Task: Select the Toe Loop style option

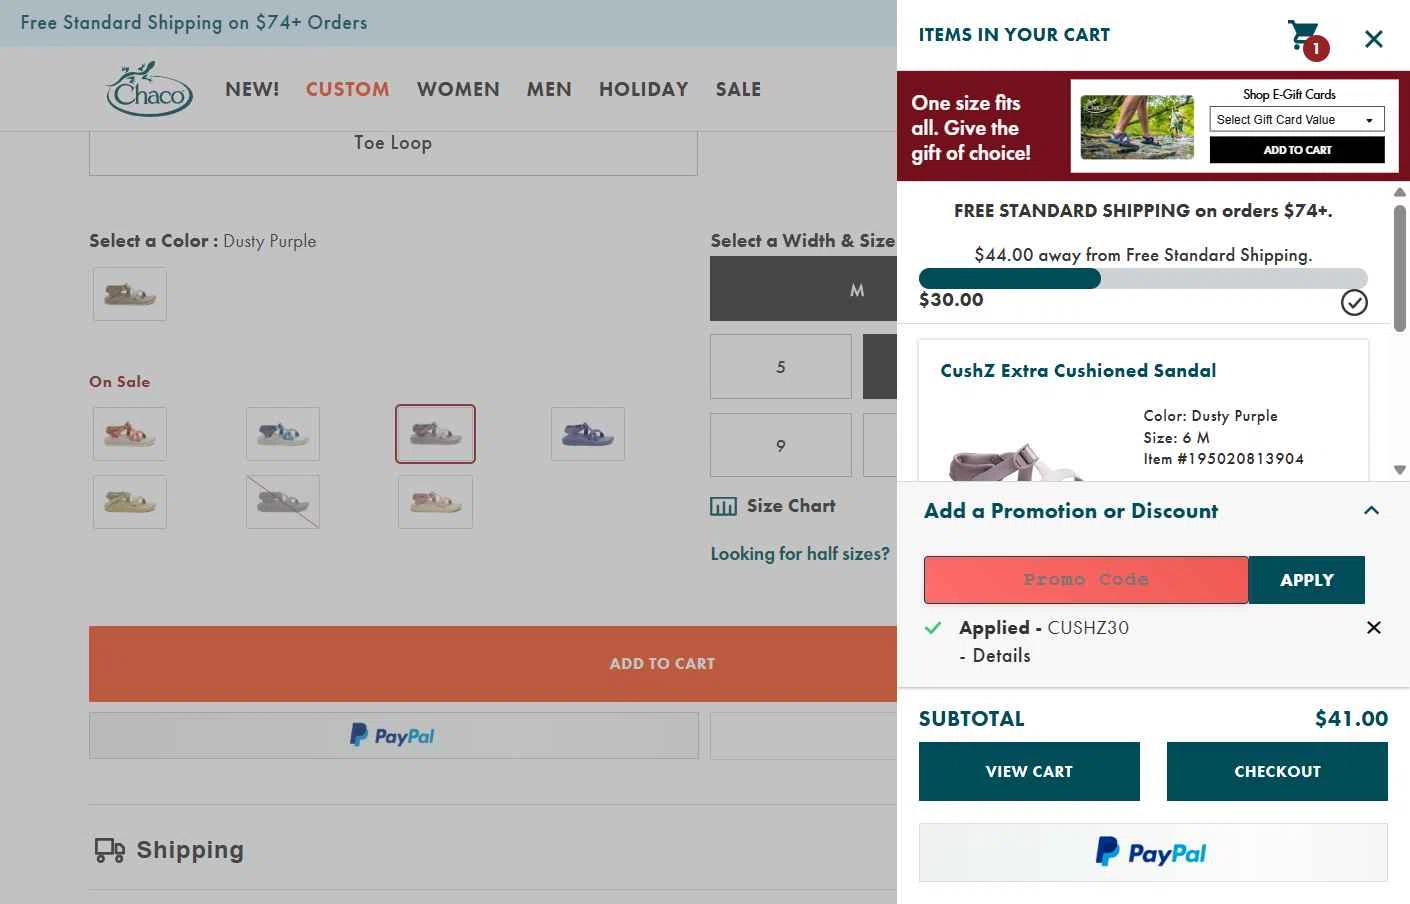Action: click(393, 143)
